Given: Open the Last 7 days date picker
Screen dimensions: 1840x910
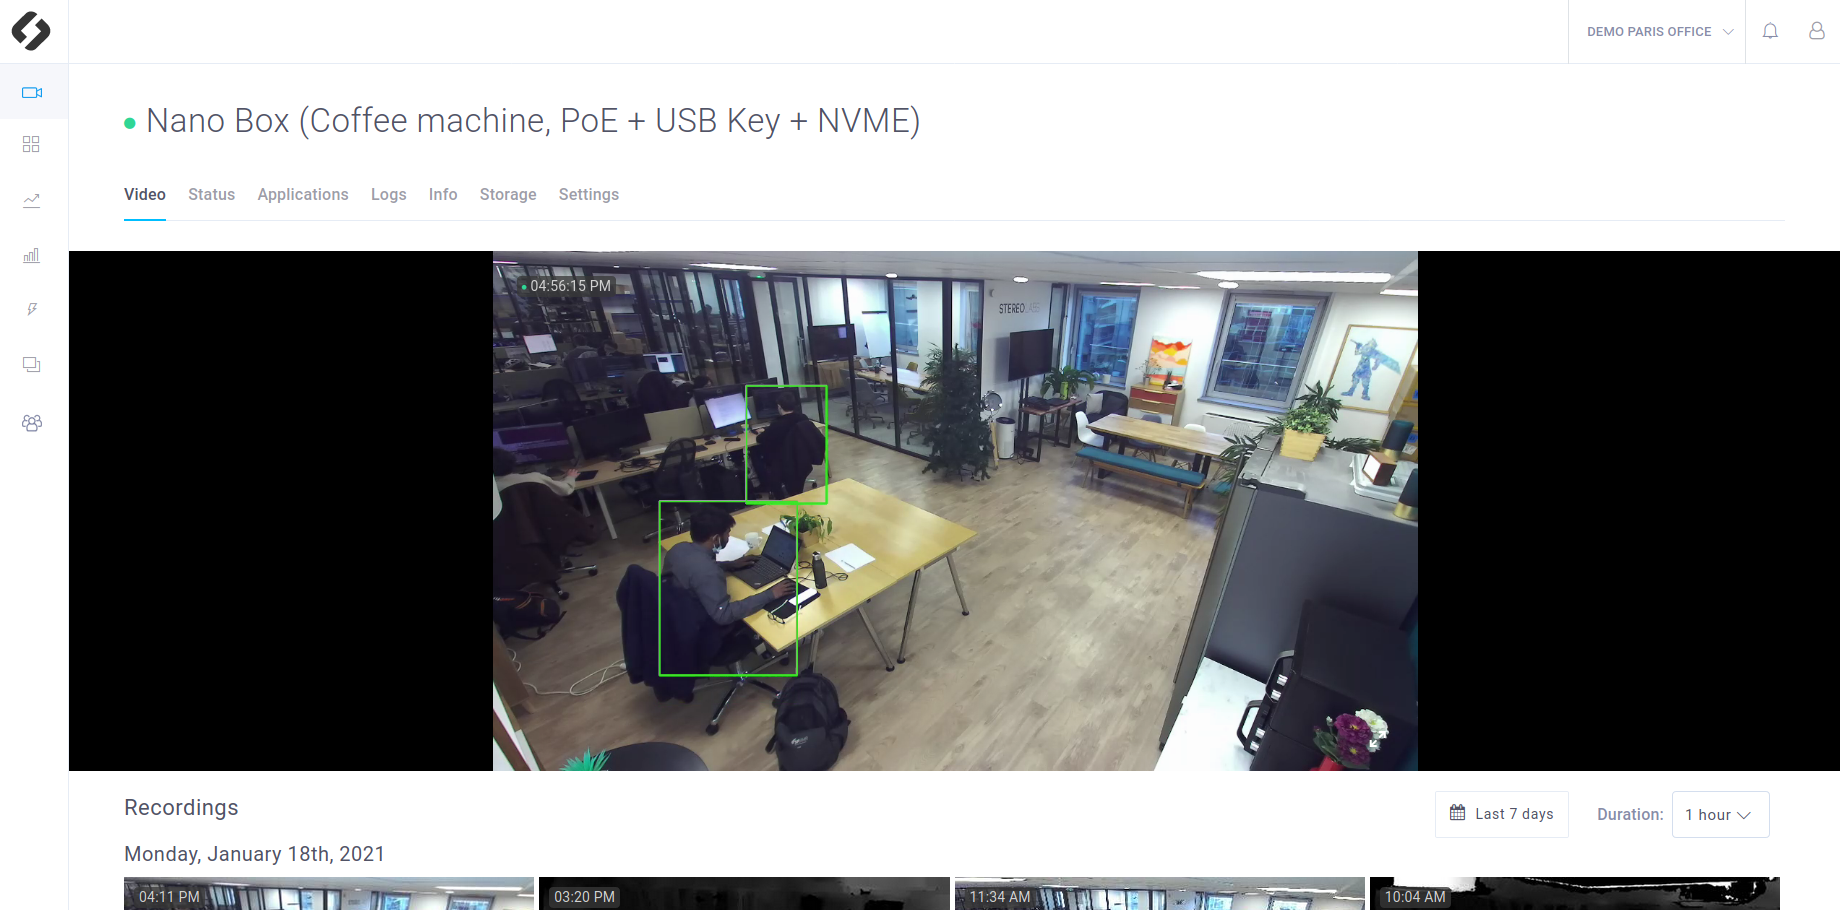Looking at the screenshot, I should click(1502, 814).
